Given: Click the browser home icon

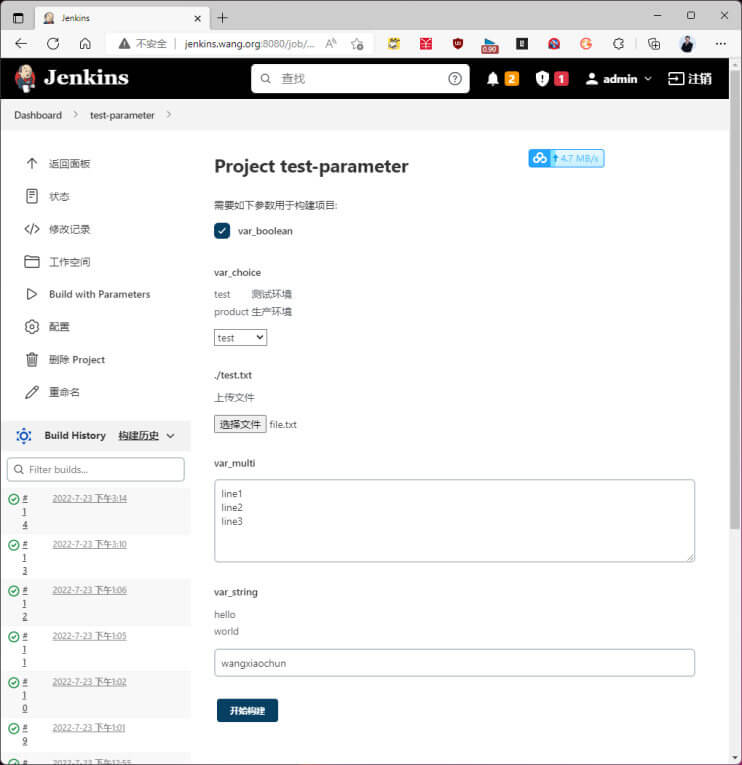Looking at the screenshot, I should pyautogui.click(x=85, y=44).
